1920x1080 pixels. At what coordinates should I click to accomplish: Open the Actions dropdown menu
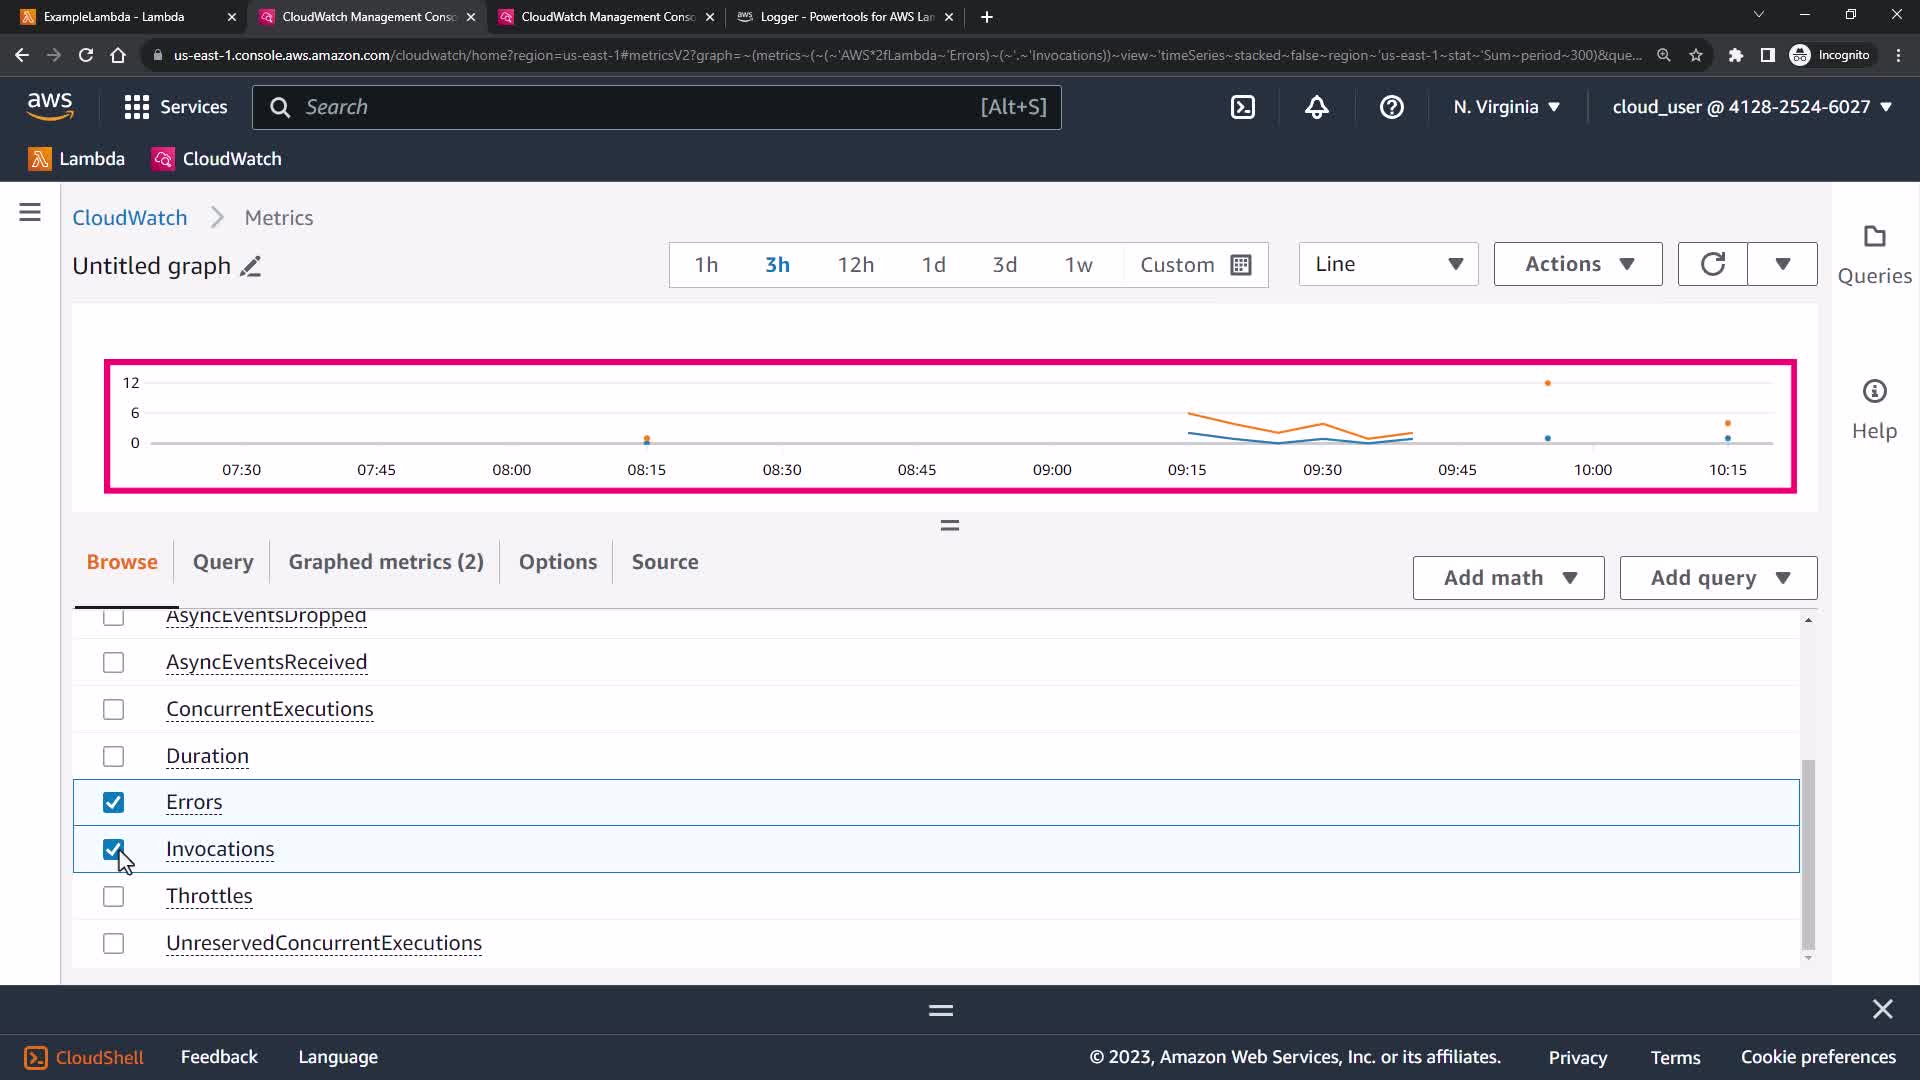tap(1577, 264)
